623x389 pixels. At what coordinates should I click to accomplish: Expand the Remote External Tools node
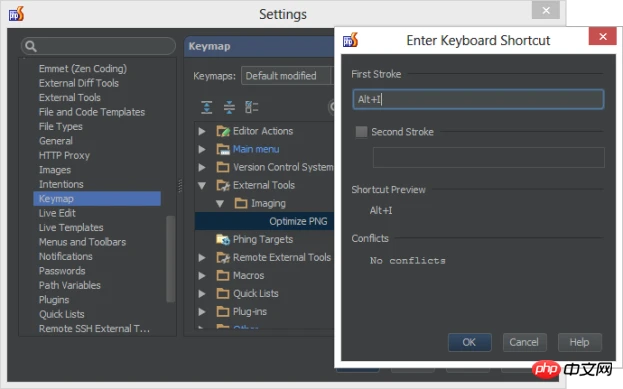pos(202,257)
